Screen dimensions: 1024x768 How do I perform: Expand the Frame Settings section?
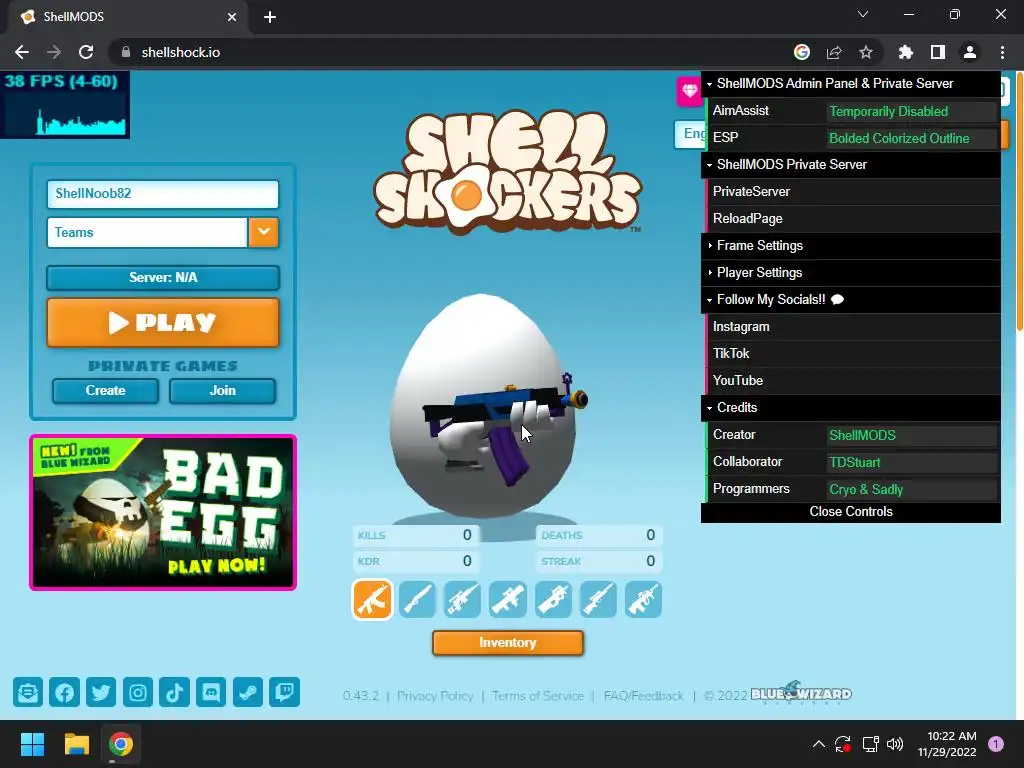click(851, 246)
